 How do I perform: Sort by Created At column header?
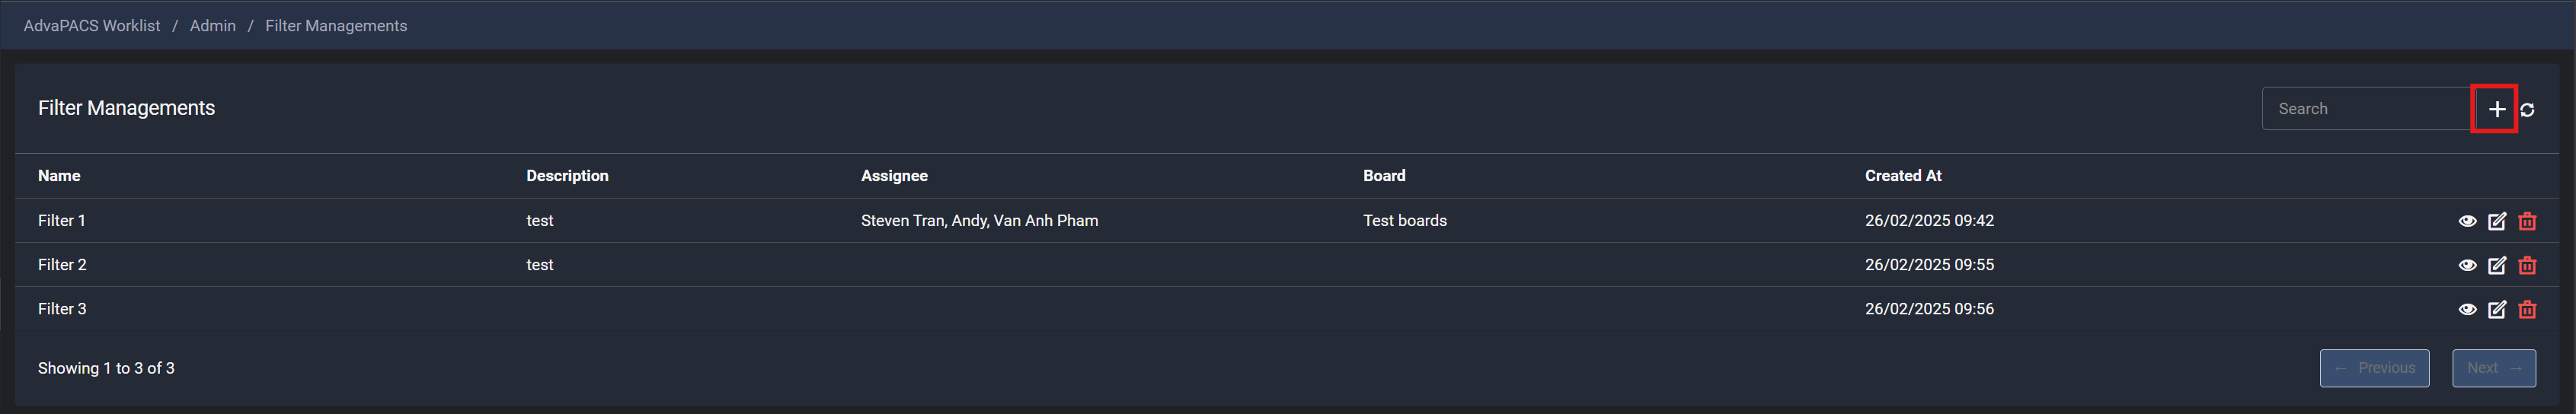[x=1902, y=176]
